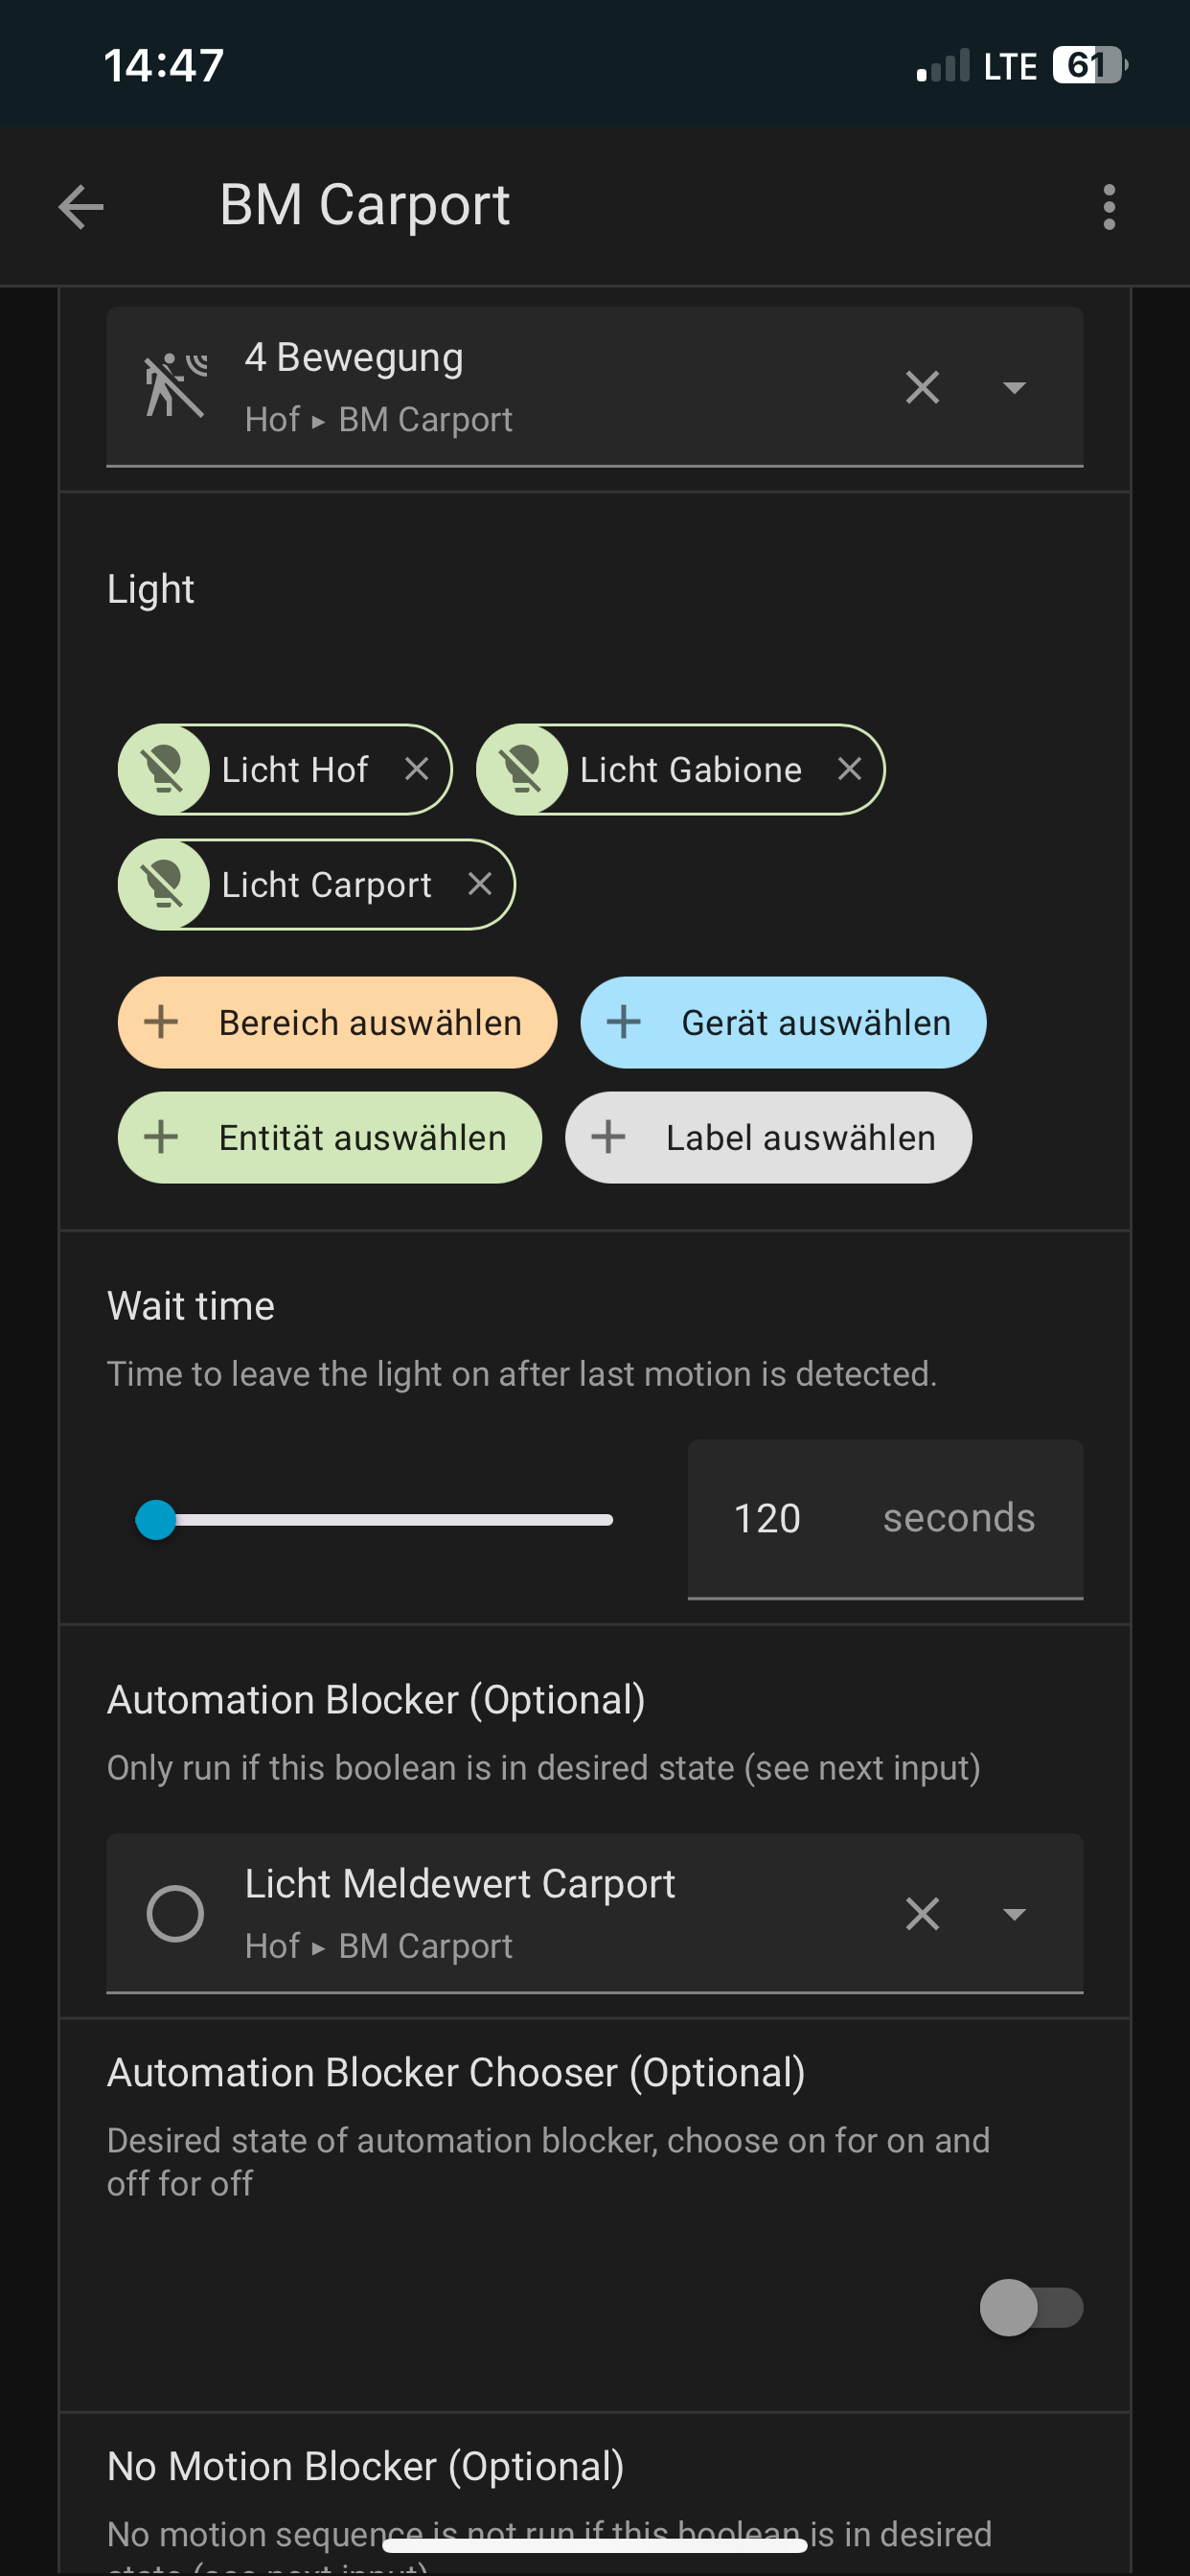Clear the 4 Bewegung motion sensor selection
Image resolution: width=1190 pixels, height=2576 pixels.
click(x=922, y=387)
